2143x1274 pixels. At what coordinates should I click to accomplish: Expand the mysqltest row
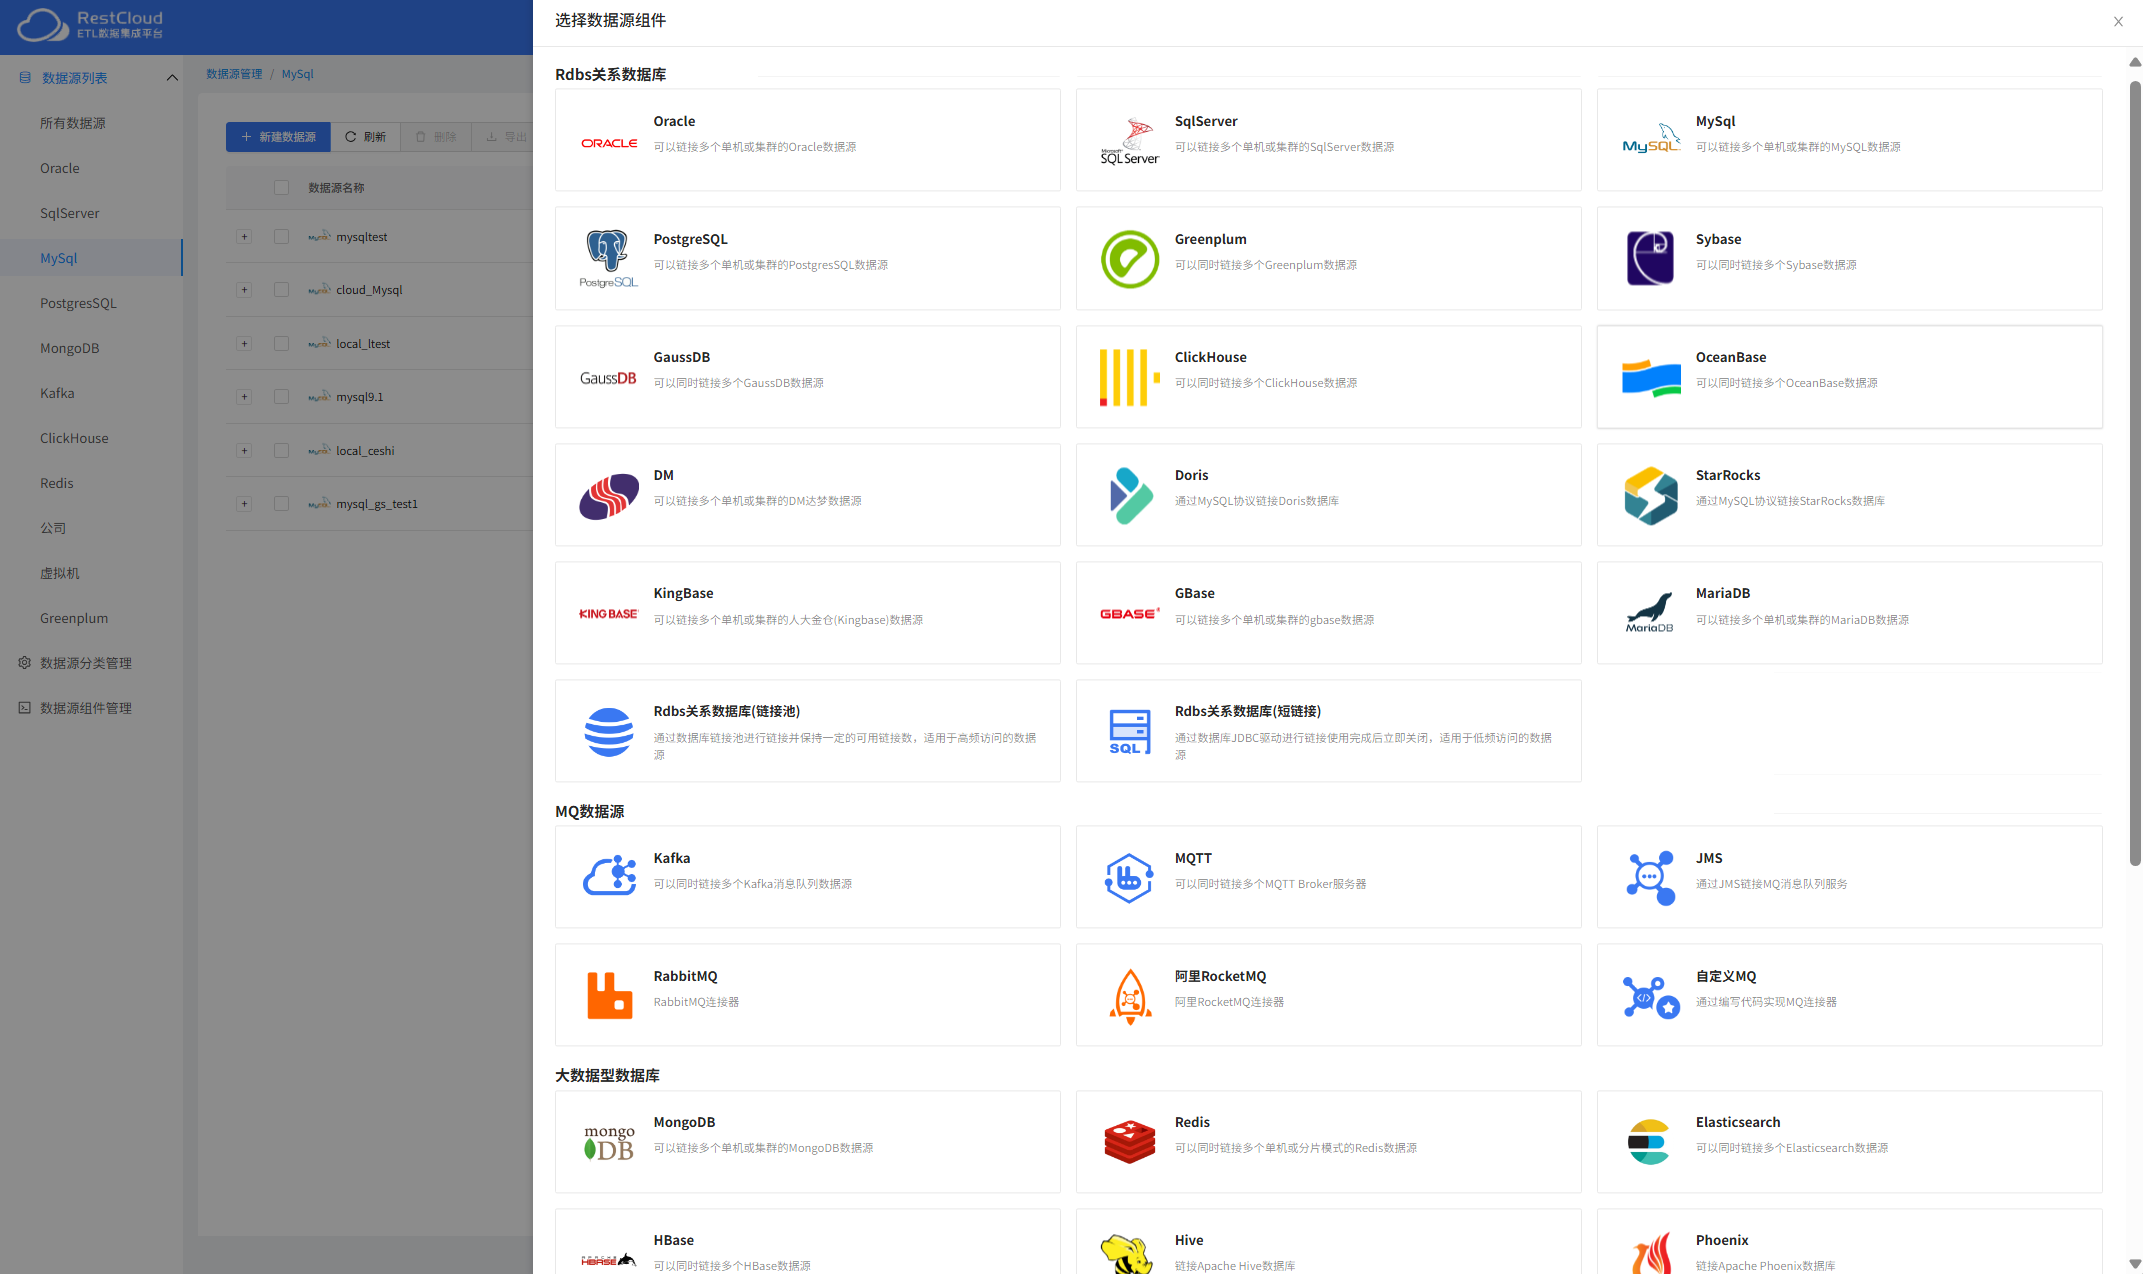[244, 237]
